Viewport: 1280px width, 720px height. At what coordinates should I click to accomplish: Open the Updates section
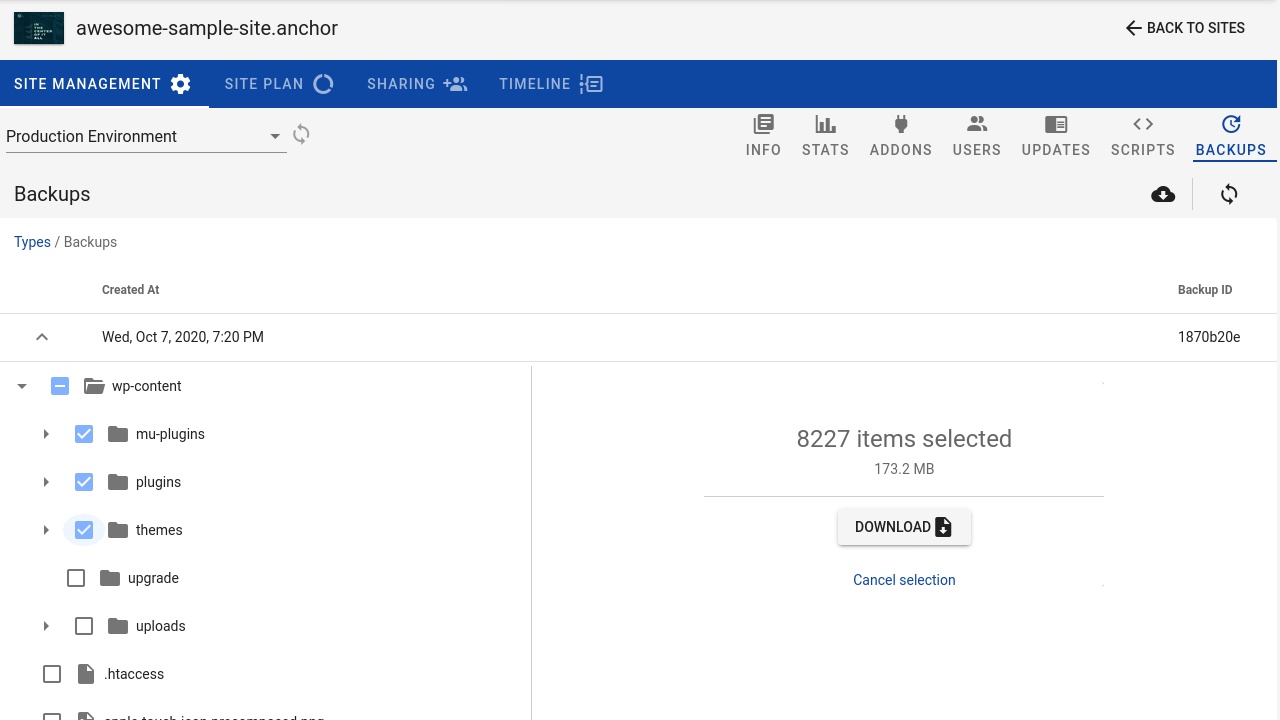(x=1056, y=136)
